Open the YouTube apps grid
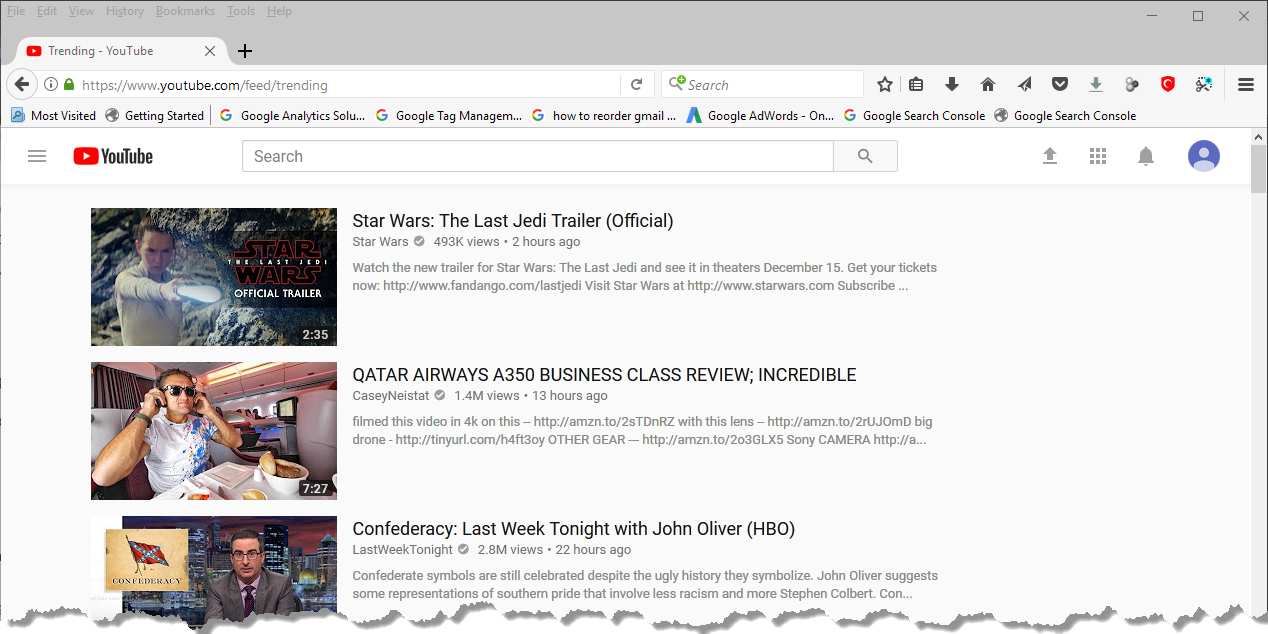The image size is (1268, 634). 1098,156
